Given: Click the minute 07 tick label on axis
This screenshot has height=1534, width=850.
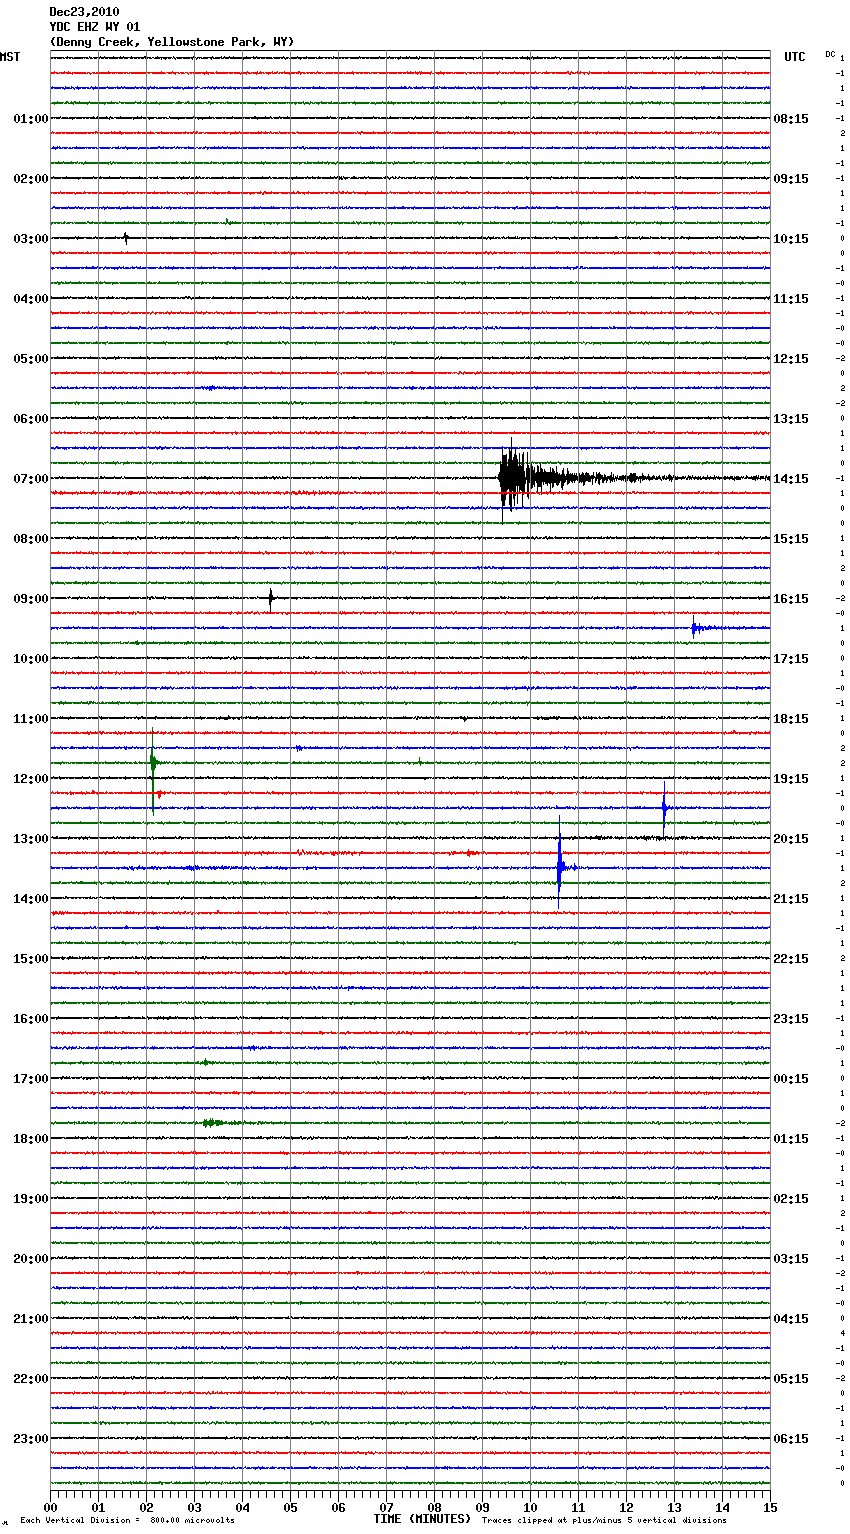Looking at the screenshot, I should coord(386,1507).
